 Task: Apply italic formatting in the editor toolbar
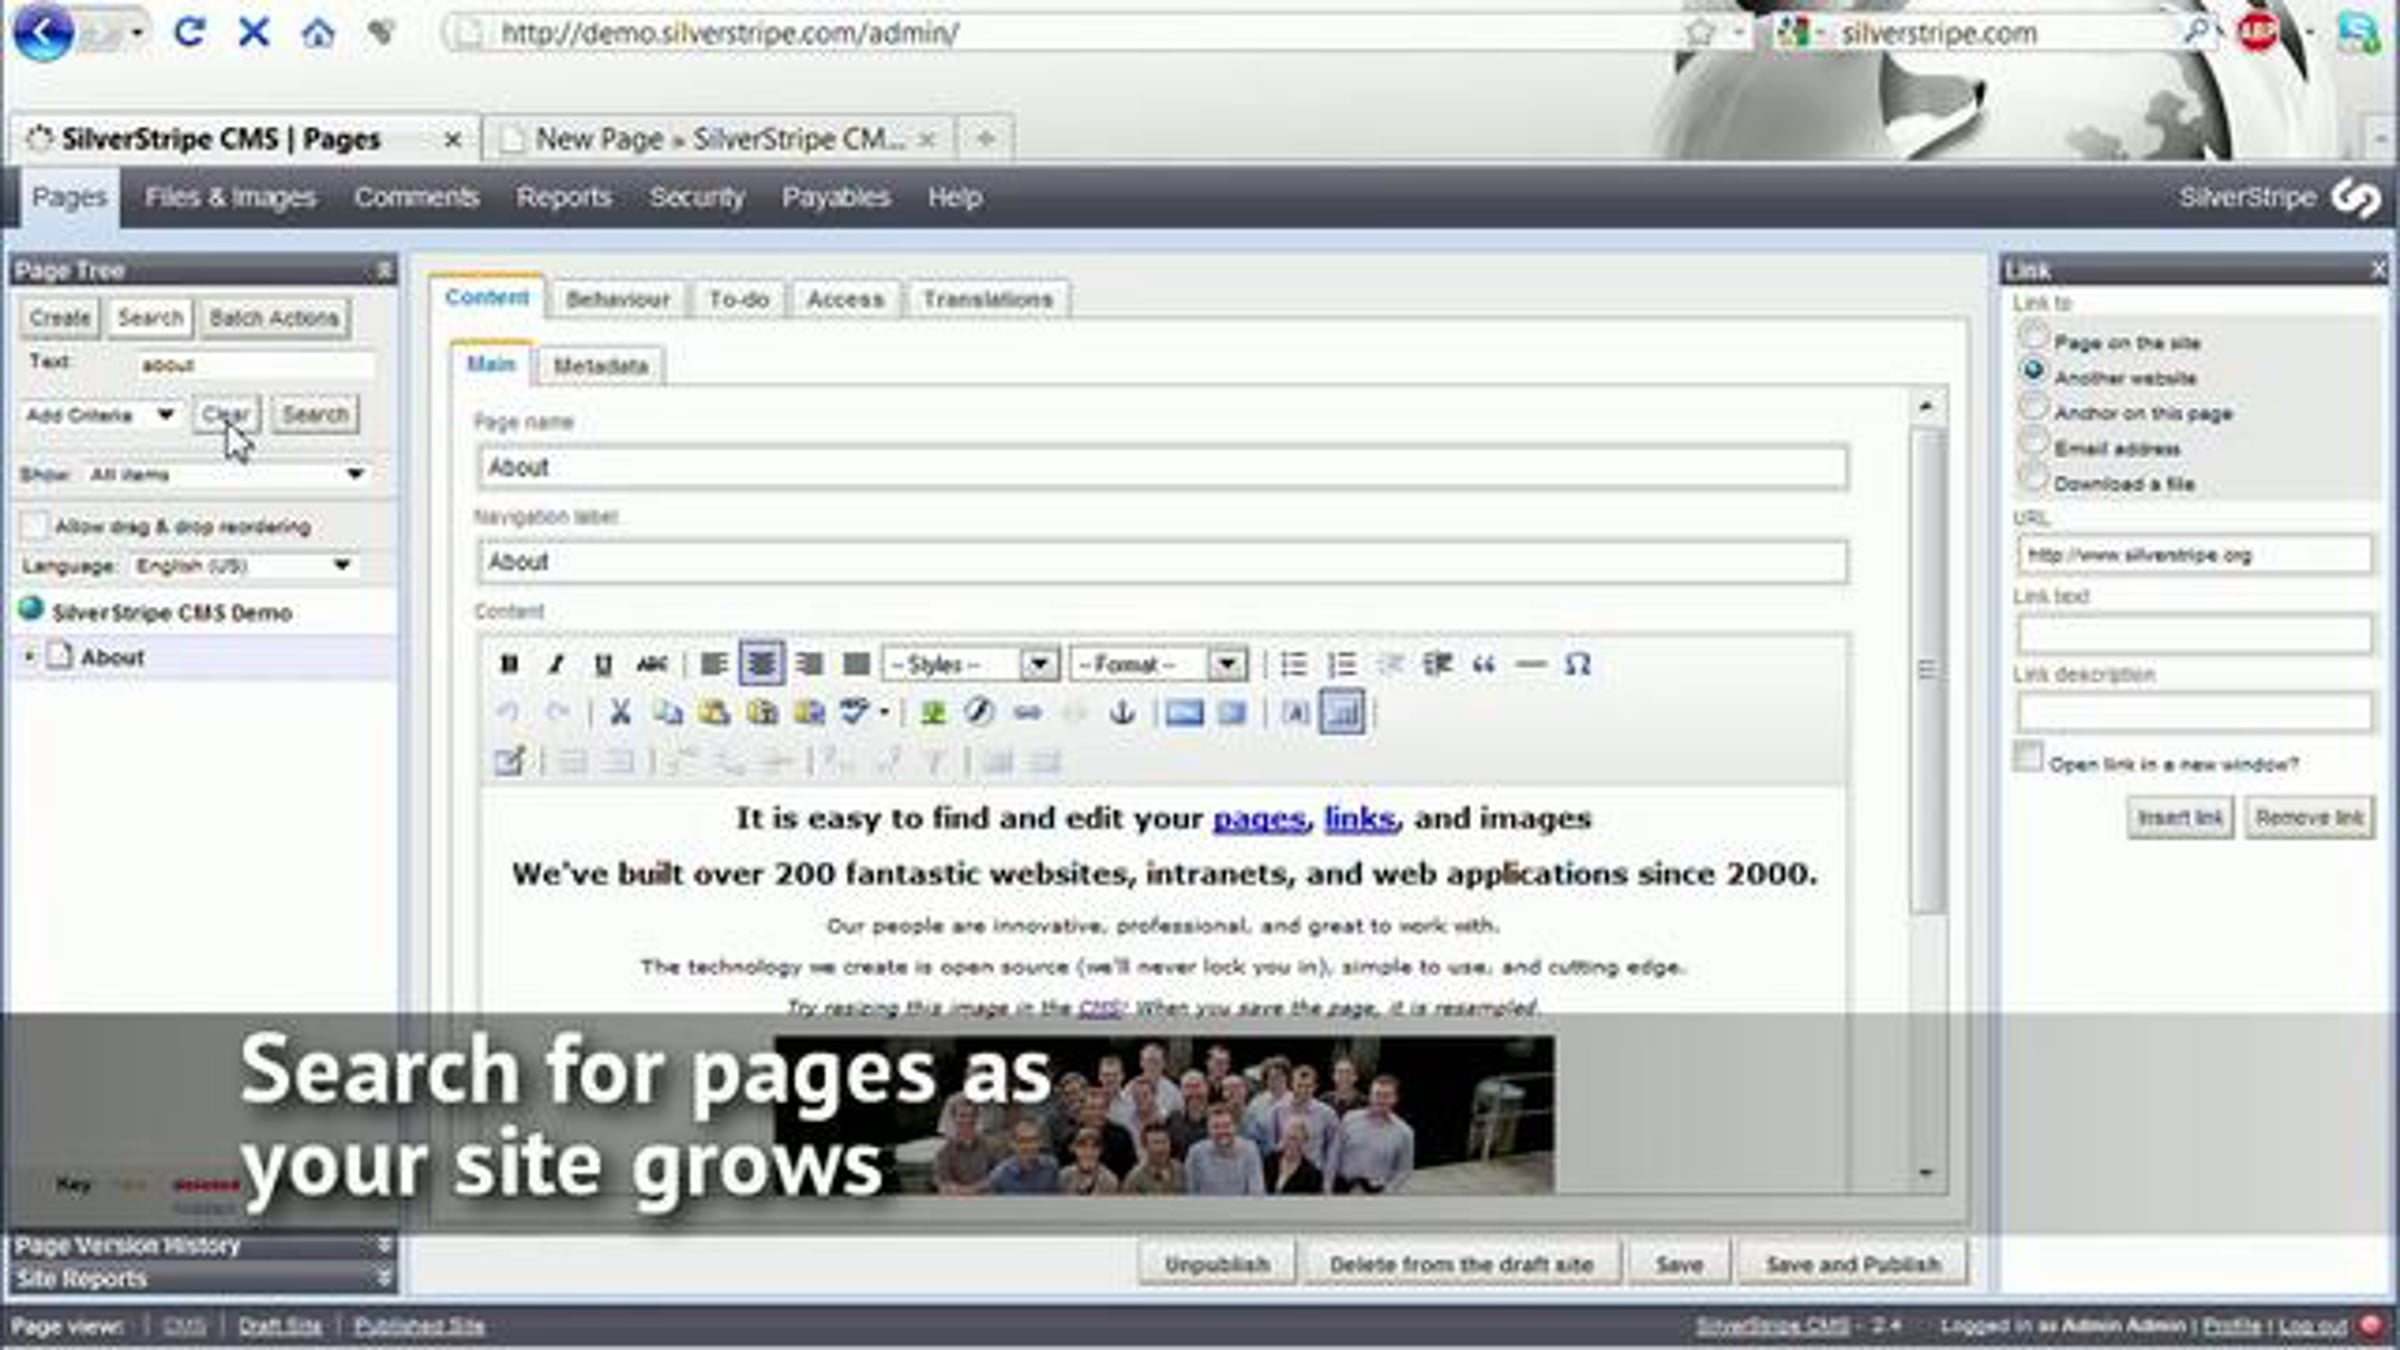(x=557, y=664)
